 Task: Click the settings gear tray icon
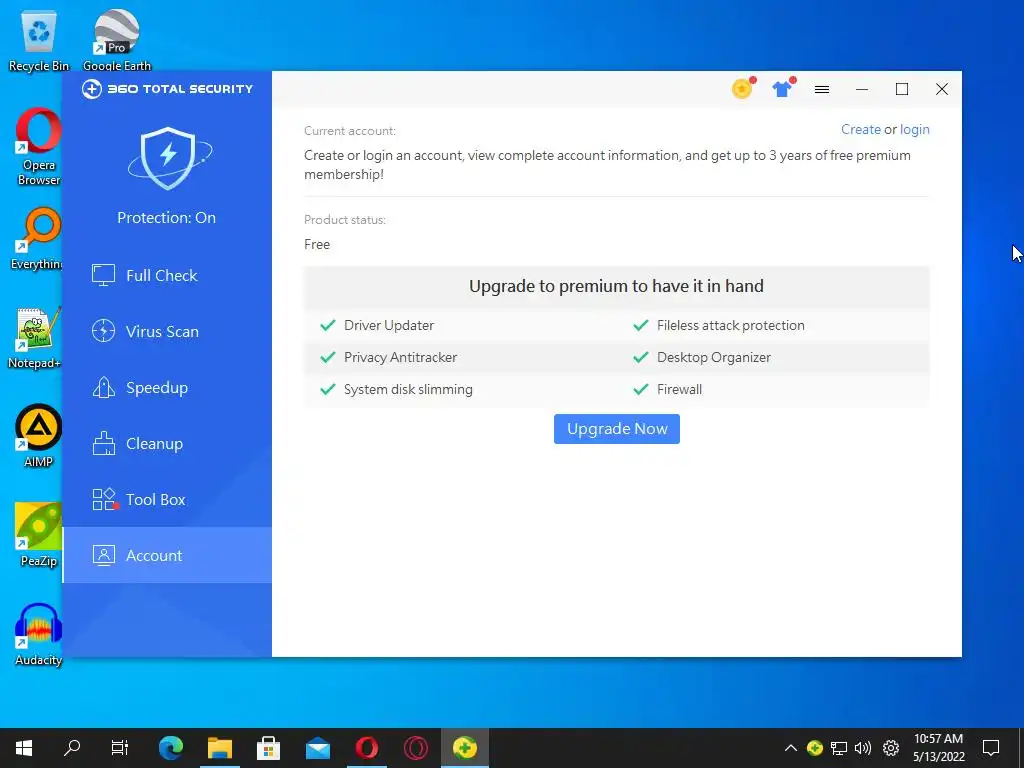(891, 748)
